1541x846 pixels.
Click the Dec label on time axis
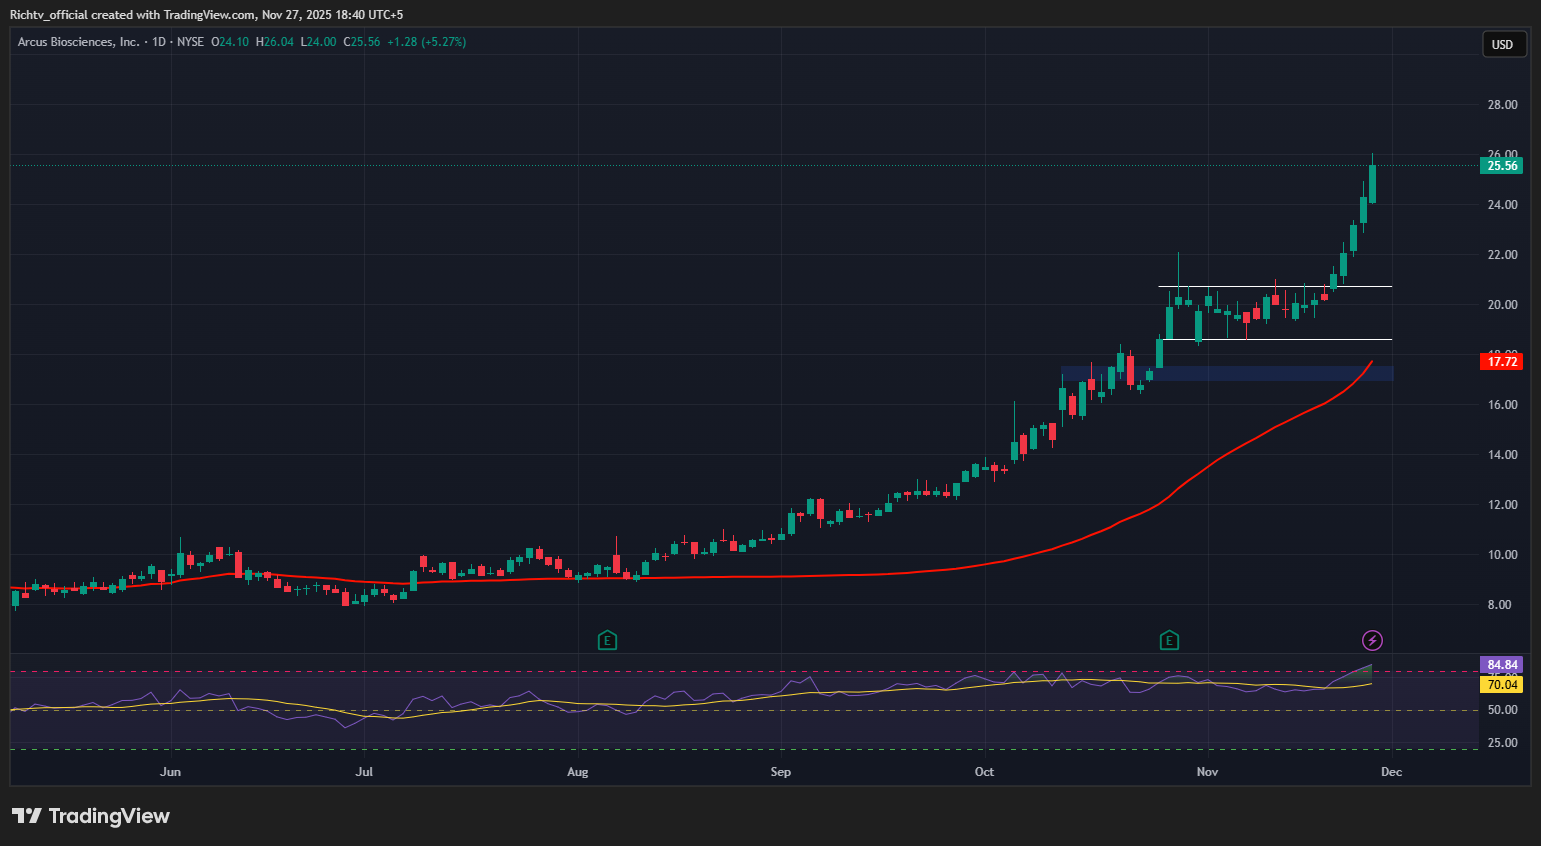coord(1391,772)
